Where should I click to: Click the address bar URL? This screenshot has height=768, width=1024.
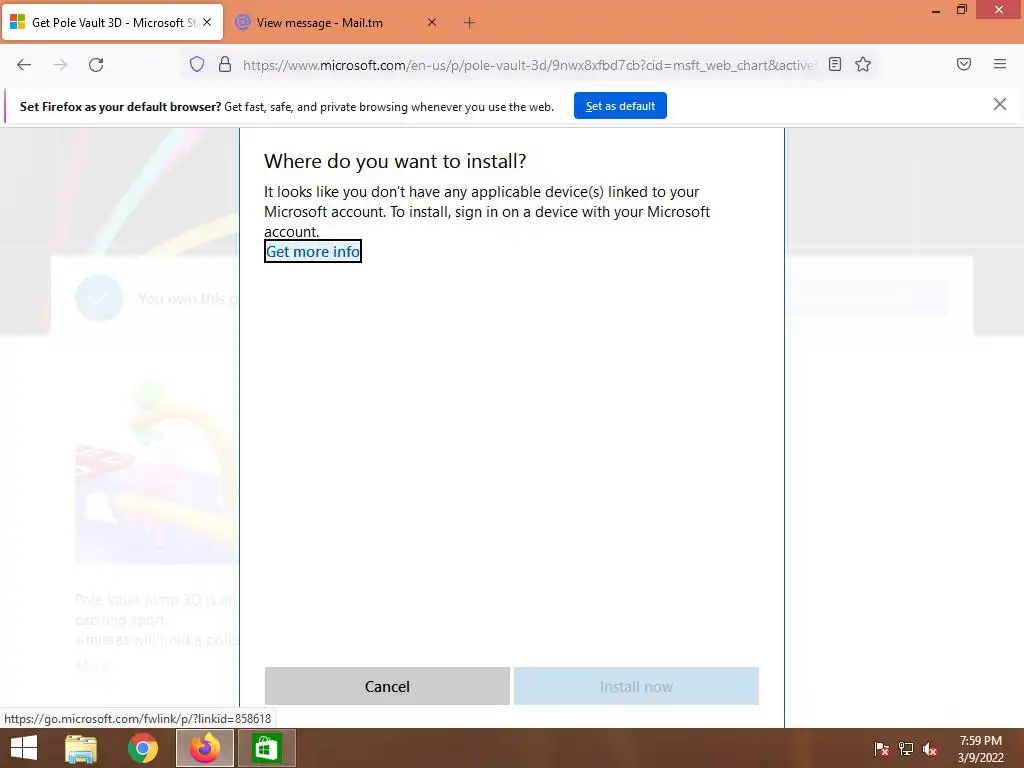529,65
